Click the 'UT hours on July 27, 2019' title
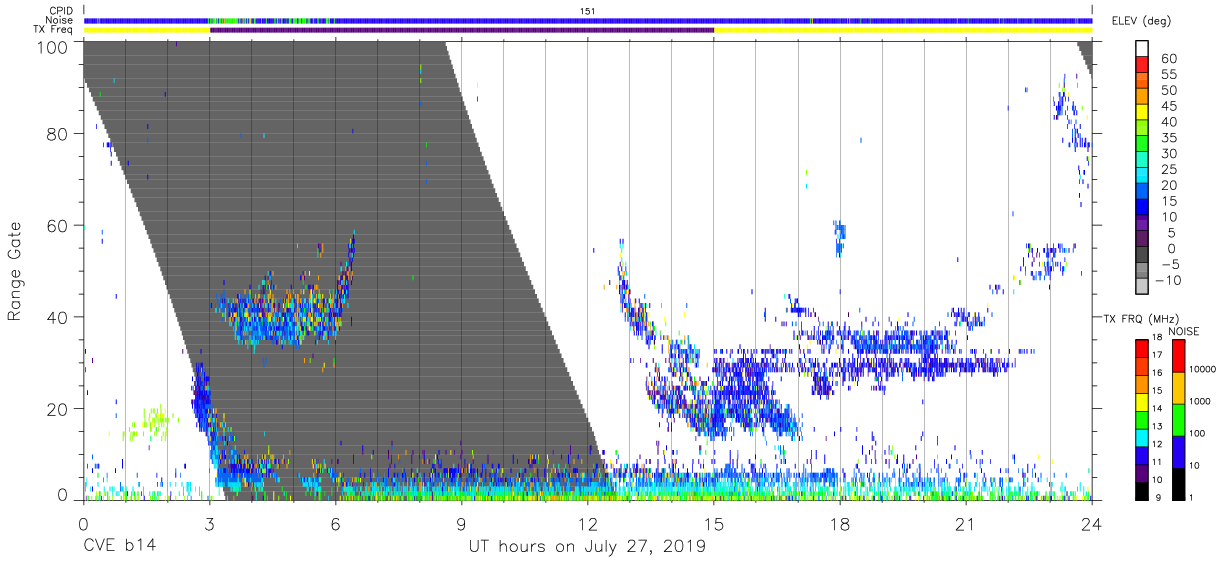Viewport: 1228px width, 567px height. coord(587,546)
